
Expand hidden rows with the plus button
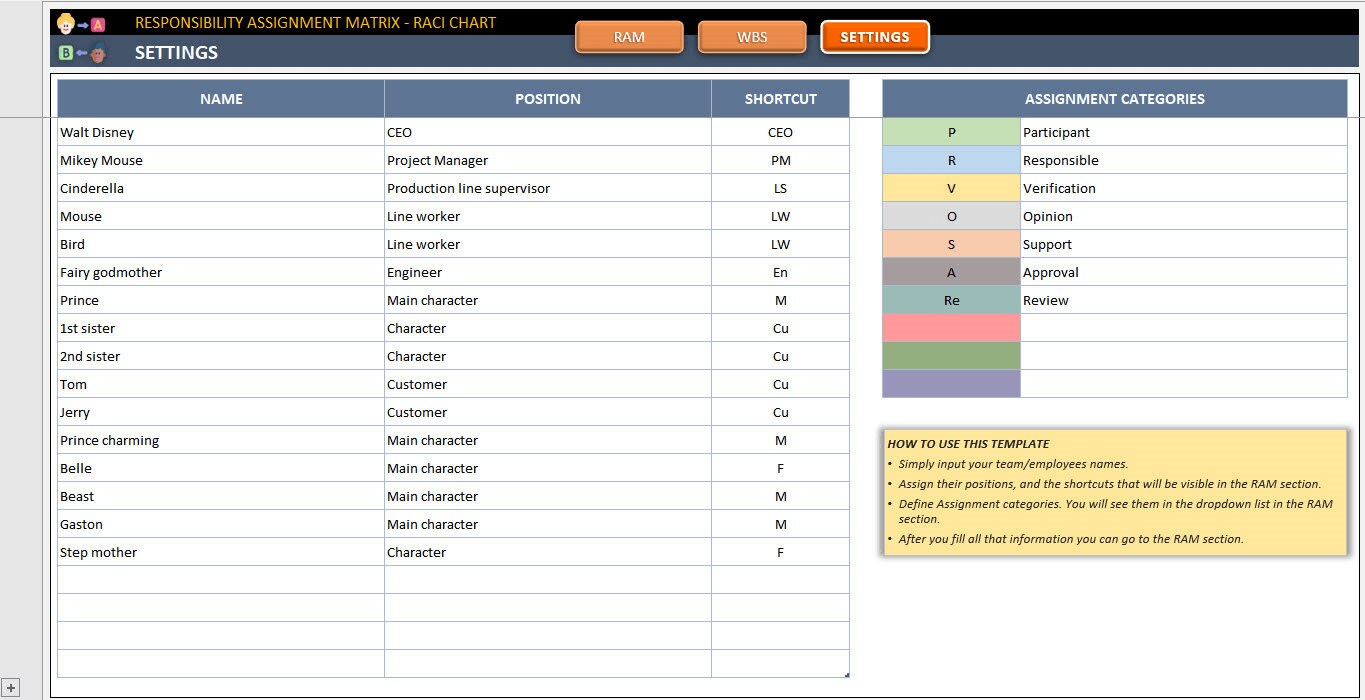(x=11, y=688)
